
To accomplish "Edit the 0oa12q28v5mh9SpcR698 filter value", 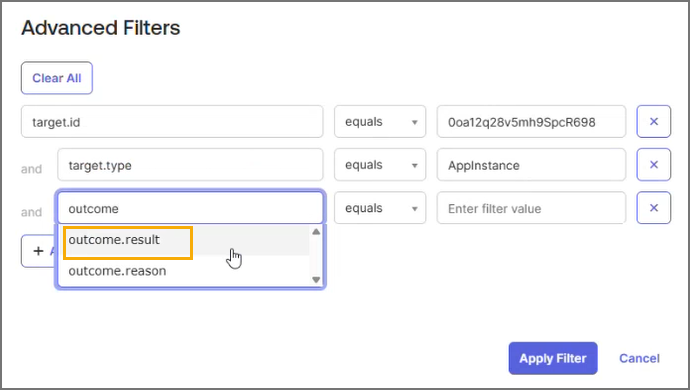I will [531, 121].
